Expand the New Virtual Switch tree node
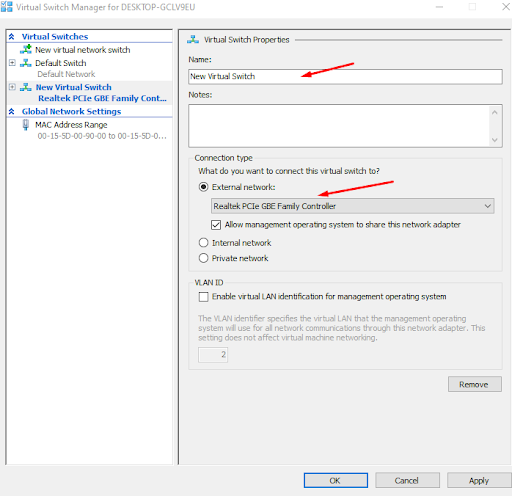This screenshot has height=496, width=512. [12, 87]
